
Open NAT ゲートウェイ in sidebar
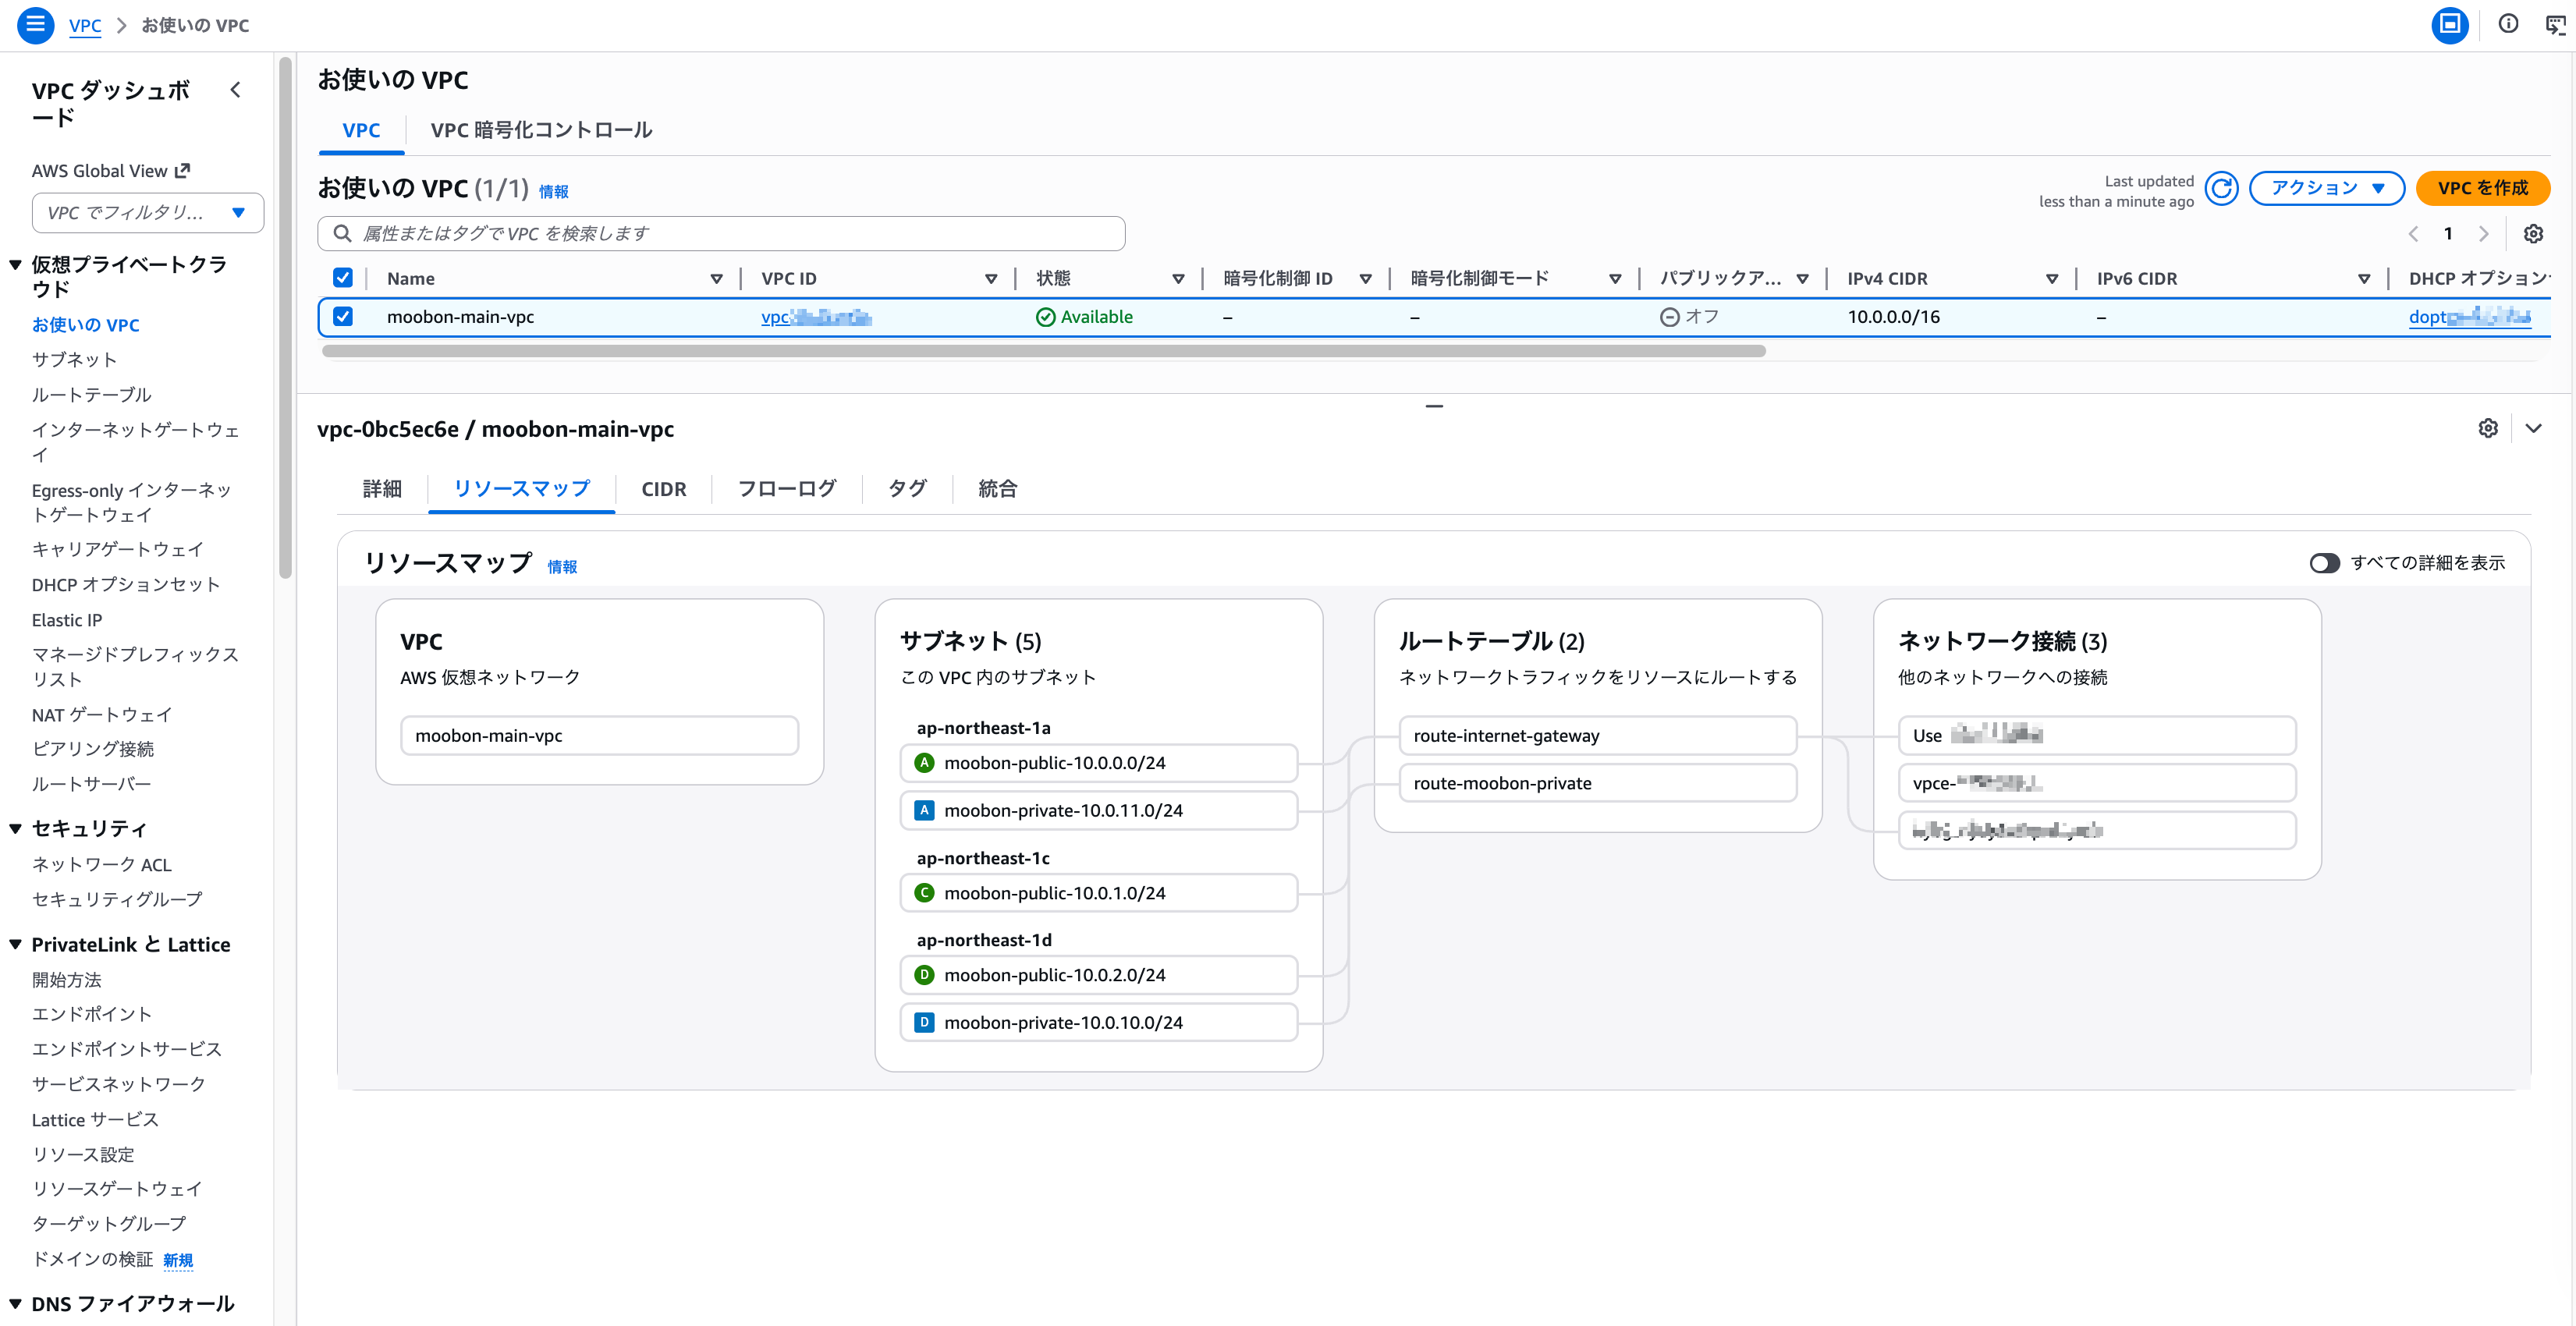(101, 715)
